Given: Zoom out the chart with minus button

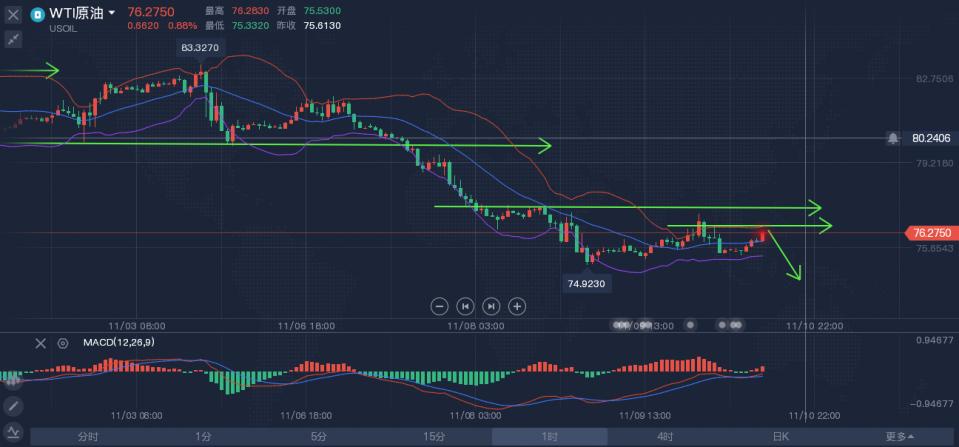Looking at the screenshot, I should [438, 306].
